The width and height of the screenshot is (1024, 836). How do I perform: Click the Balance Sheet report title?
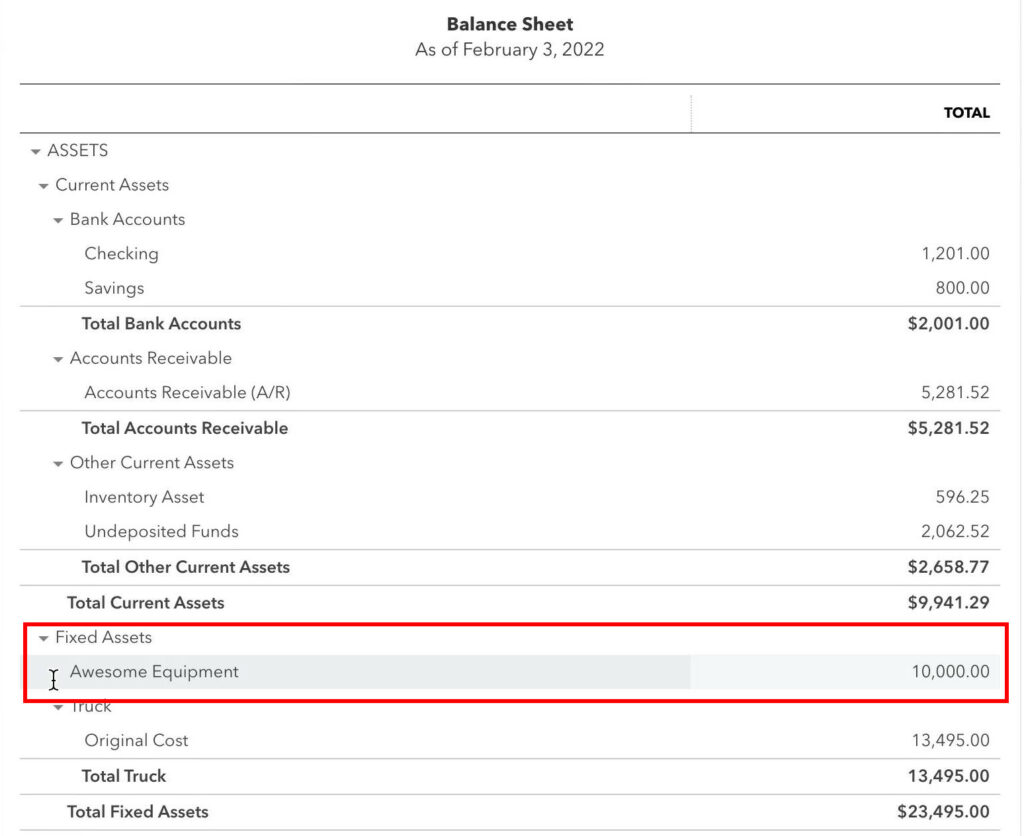(510, 23)
